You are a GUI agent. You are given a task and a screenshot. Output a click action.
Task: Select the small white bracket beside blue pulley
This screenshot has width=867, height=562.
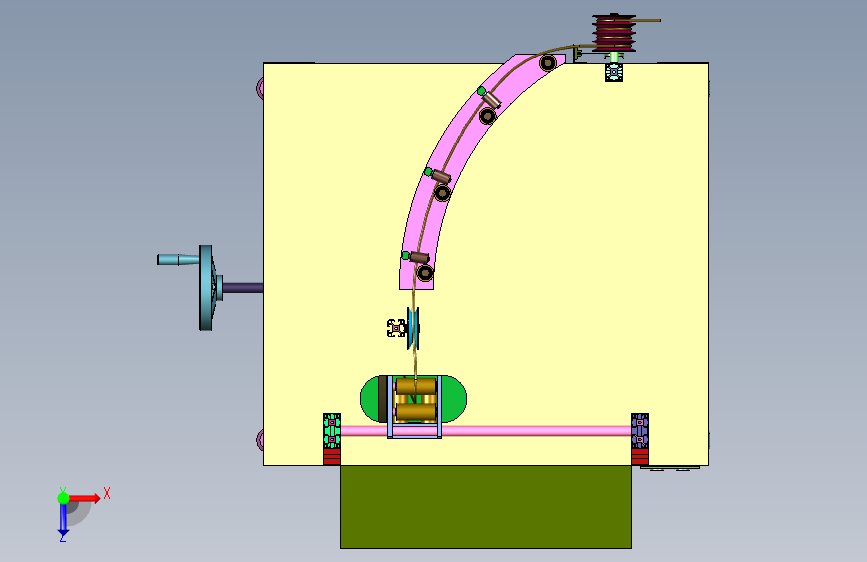point(396,328)
